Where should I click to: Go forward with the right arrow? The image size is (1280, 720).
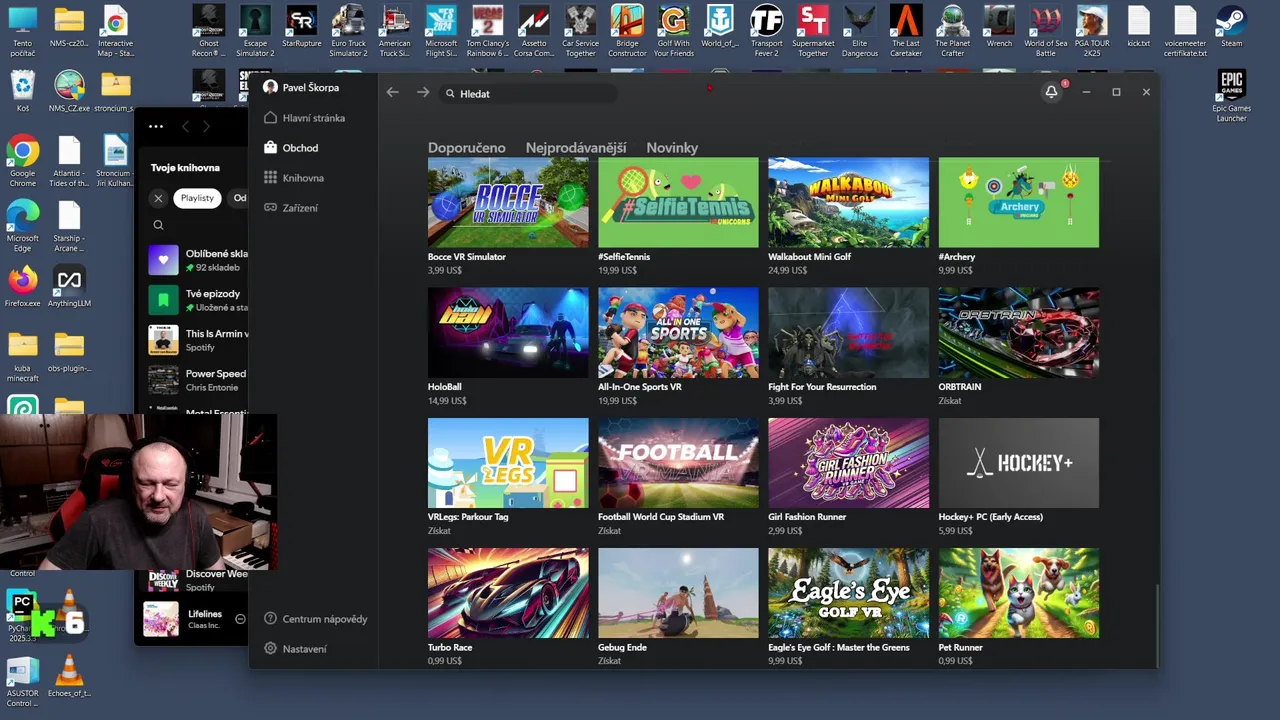tap(423, 92)
